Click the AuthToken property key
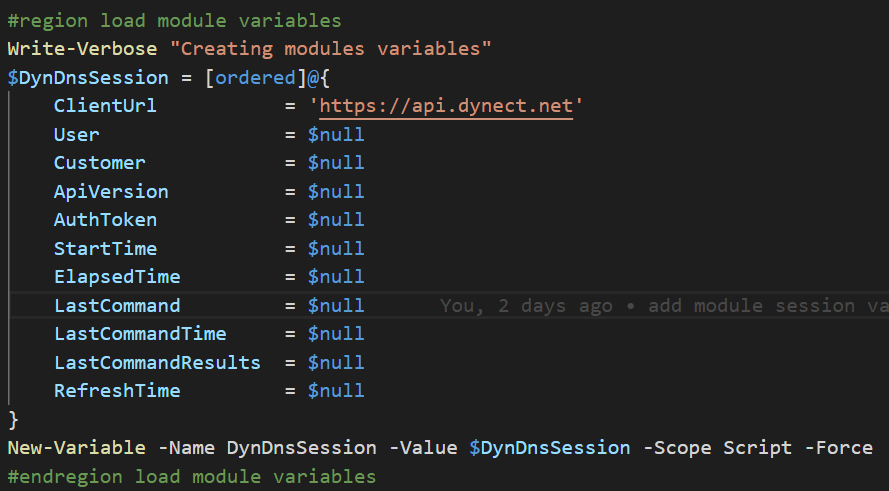This screenshot has width=889, height=491. pos(105,220)
